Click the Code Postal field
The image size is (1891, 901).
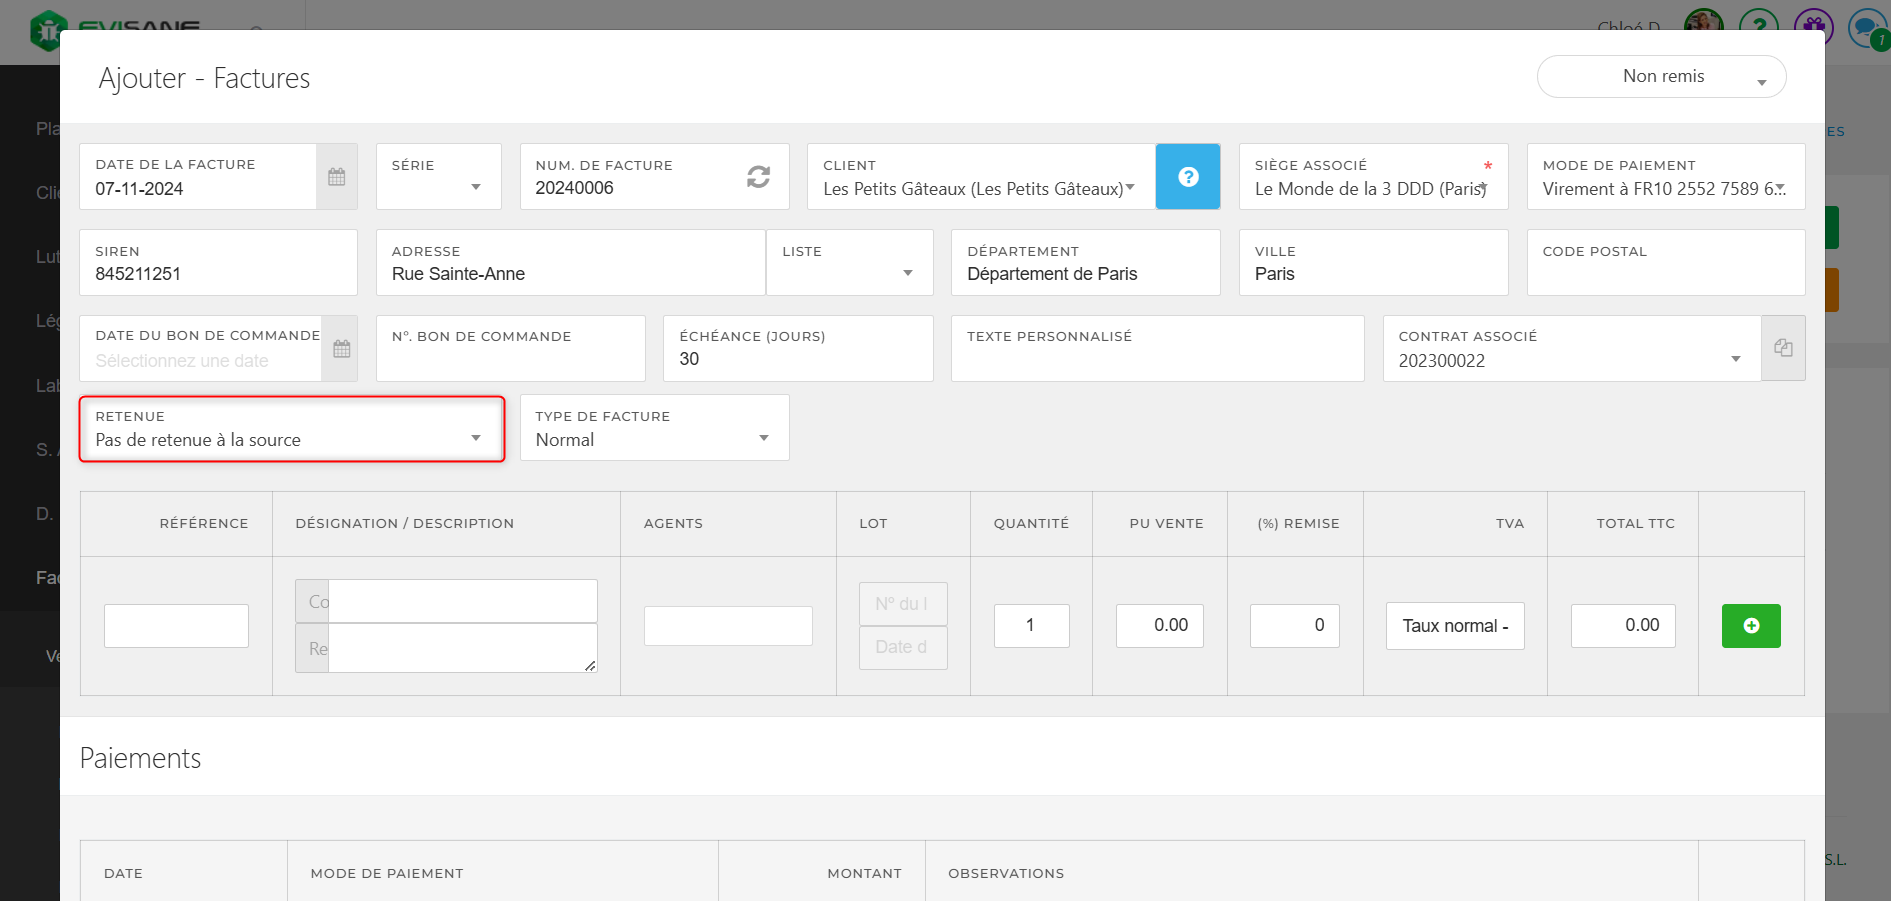(1665, 274)
